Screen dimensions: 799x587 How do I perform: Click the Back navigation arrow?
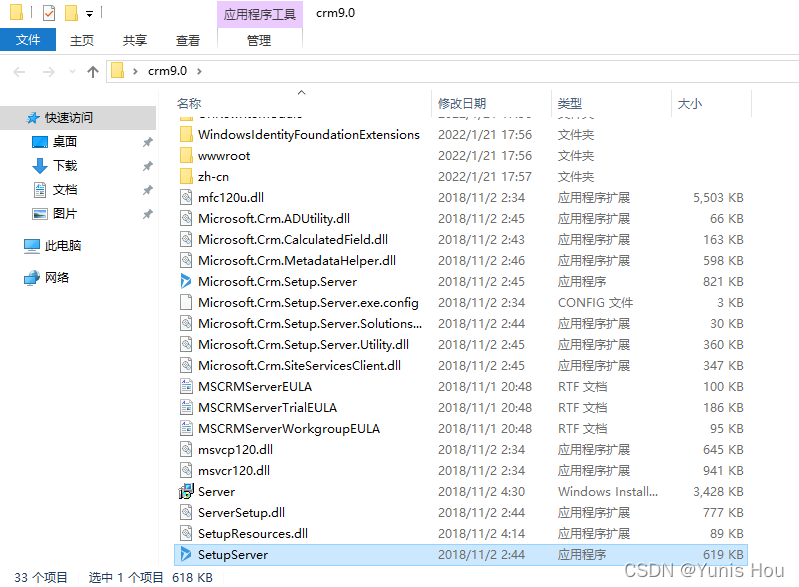pos(19,72)
